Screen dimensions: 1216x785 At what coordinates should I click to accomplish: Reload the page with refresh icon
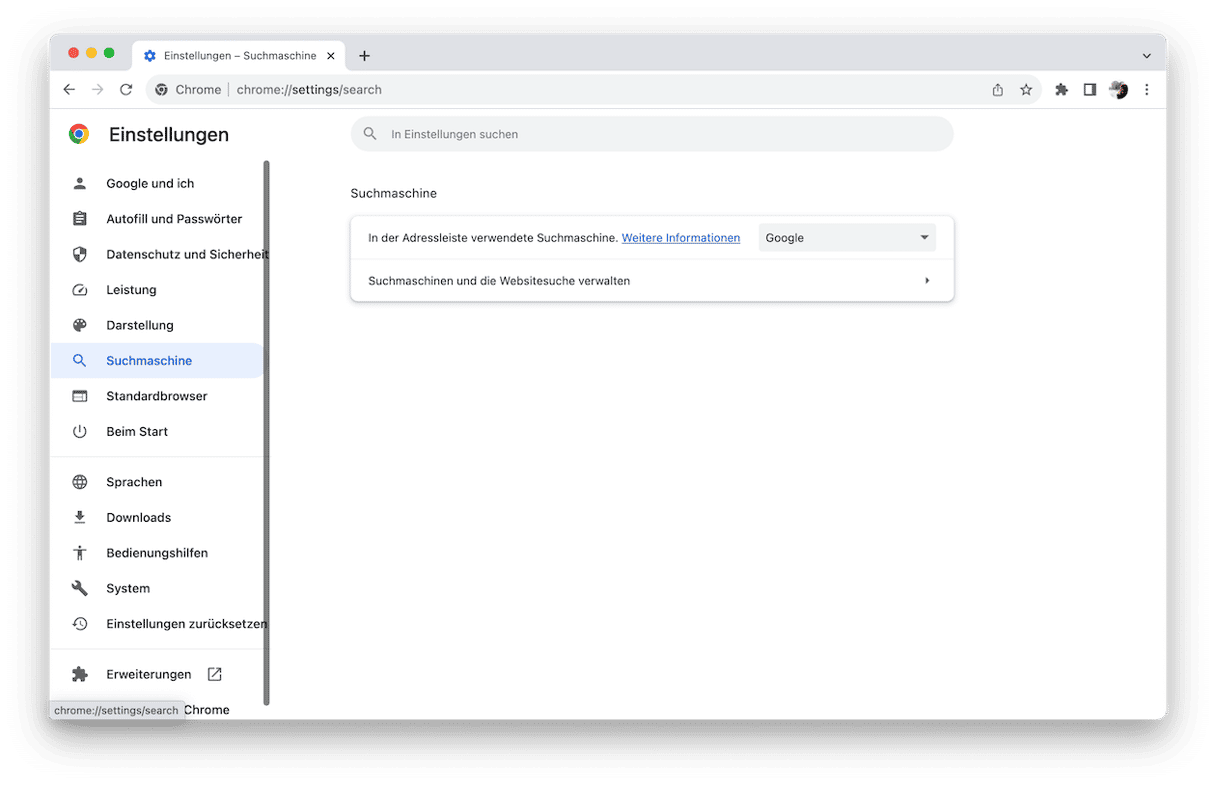tap(126, 90)
